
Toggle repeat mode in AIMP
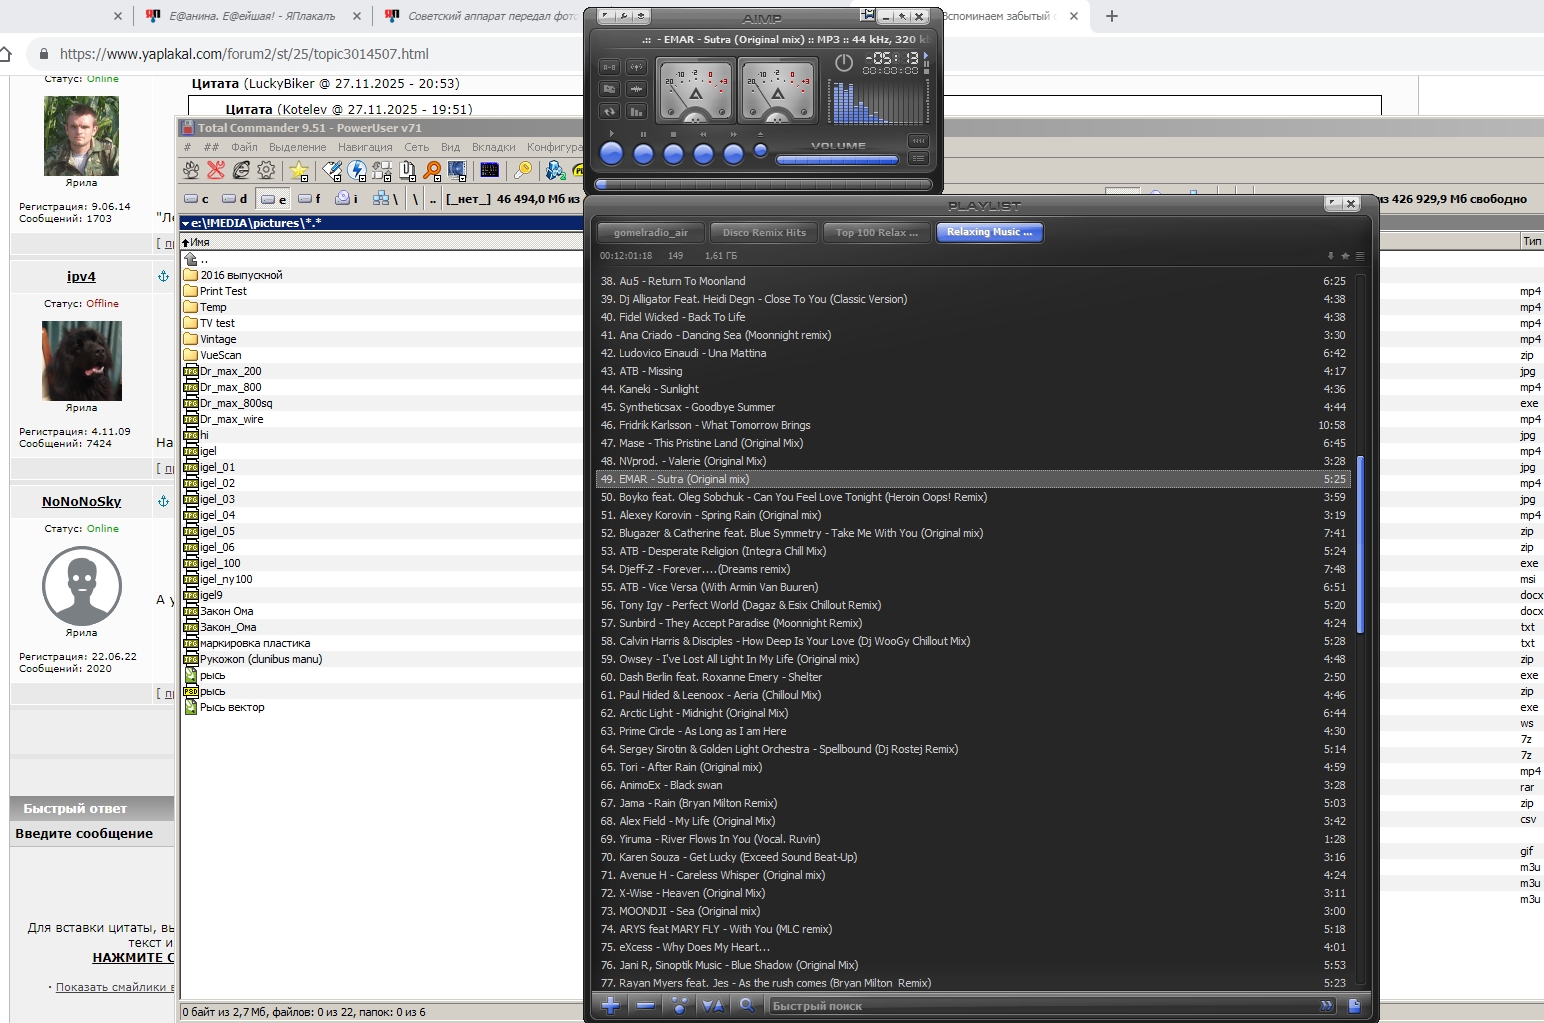pos(609,111)
